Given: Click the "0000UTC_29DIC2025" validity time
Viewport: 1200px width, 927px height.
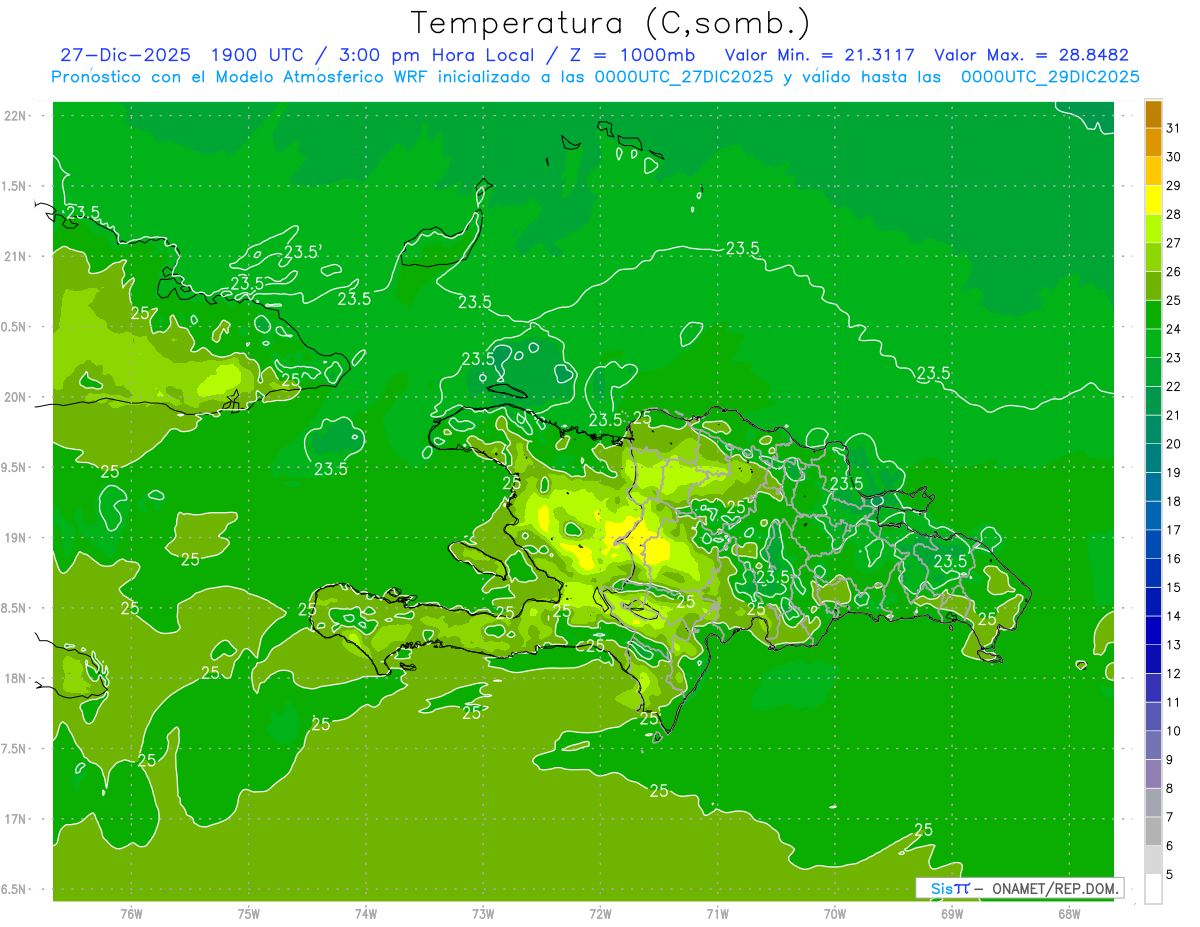Looking at the screenshot, I should (x=1050, y=77).
